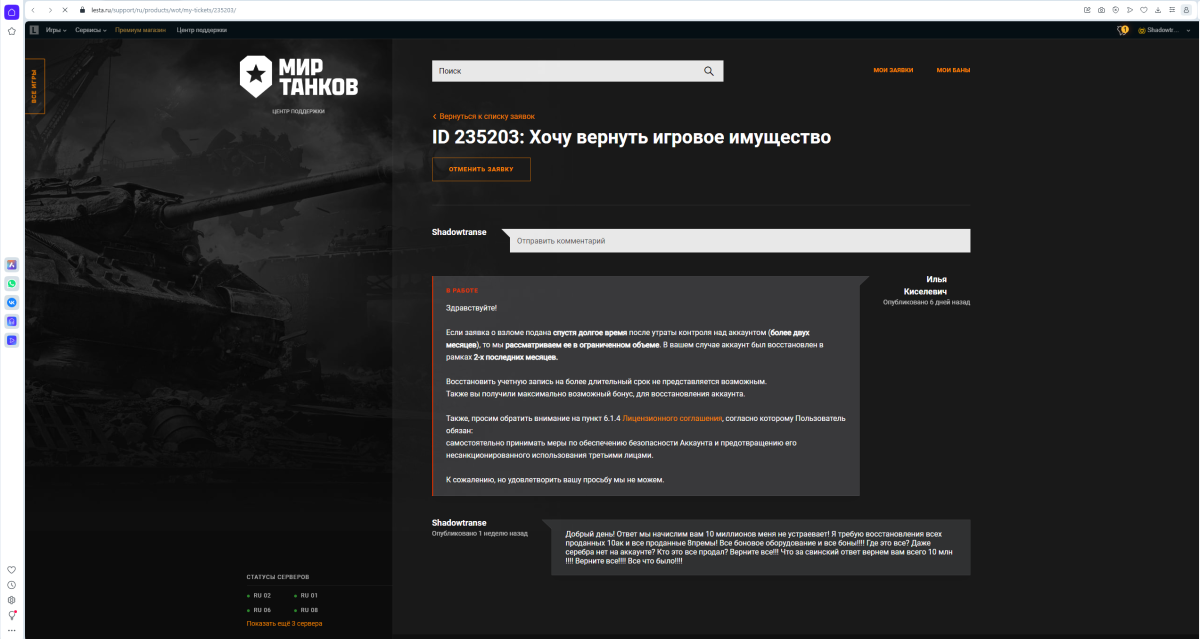
Task: Open browser downloads icon
Action: pyautogui.click(x=1157, y=10)
